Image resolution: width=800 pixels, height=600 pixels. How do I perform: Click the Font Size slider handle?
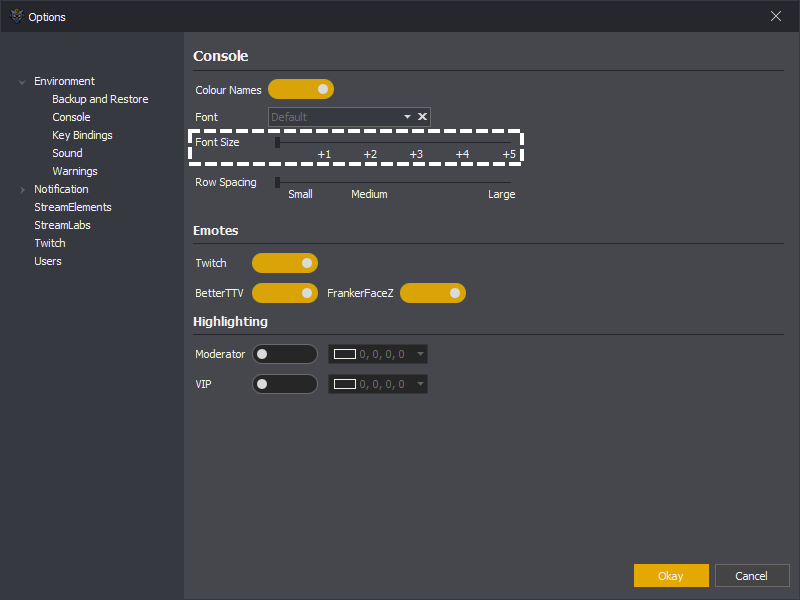tap(278, 142)
